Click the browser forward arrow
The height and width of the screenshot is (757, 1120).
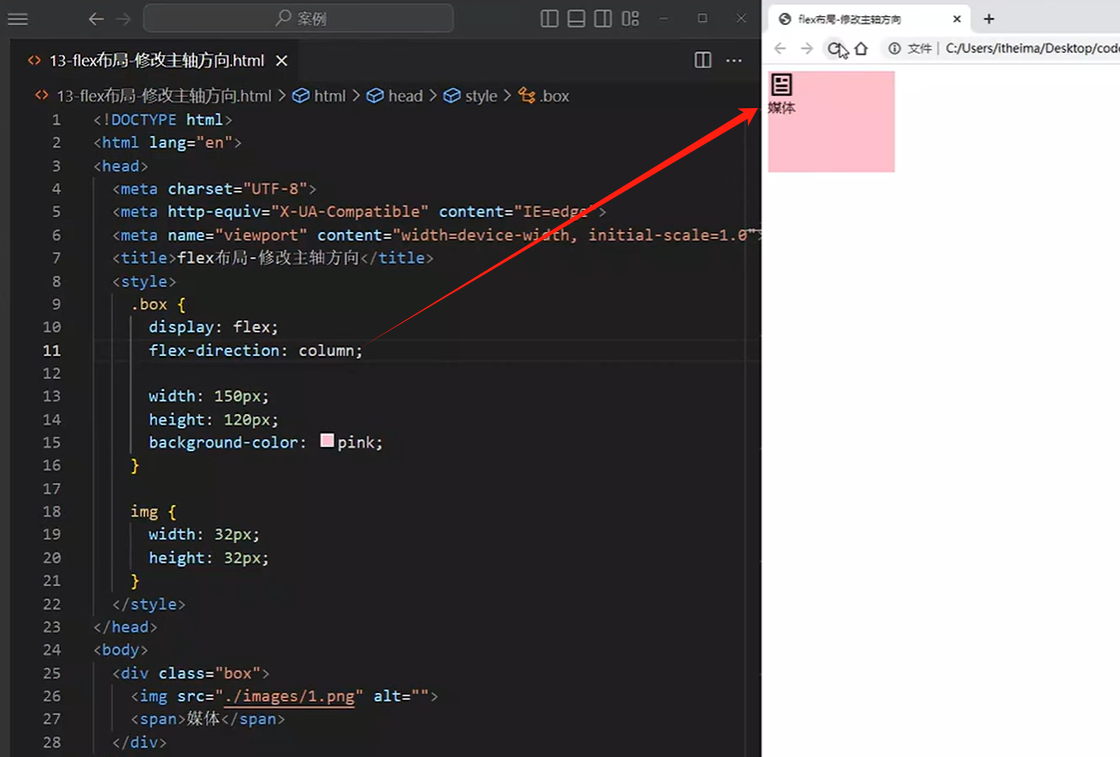tap(807, 49)
